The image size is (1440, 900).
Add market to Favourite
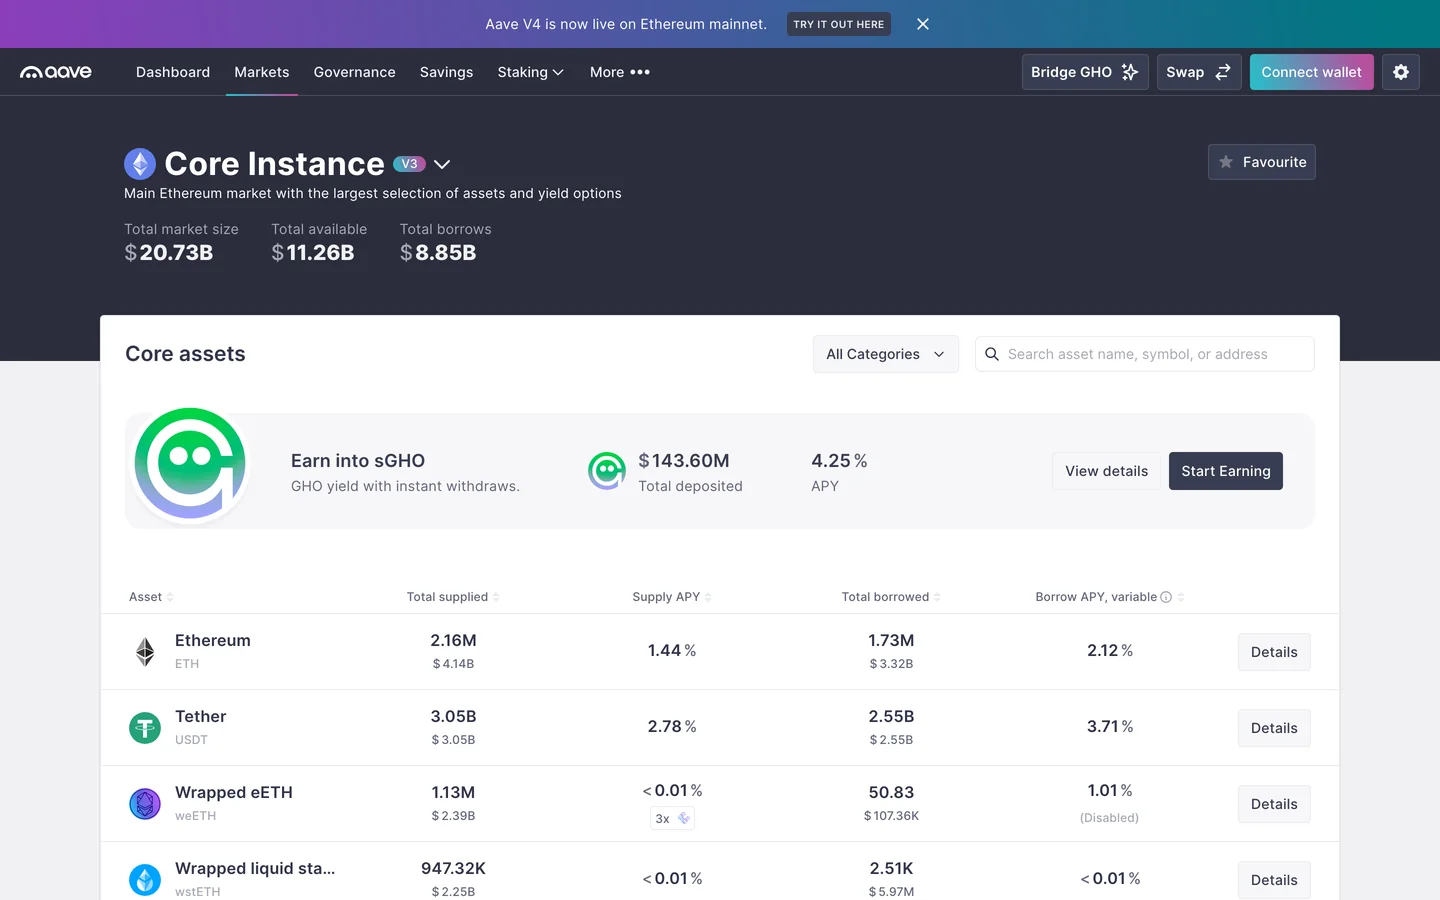pyautogui.click(x=1262, y=162)
